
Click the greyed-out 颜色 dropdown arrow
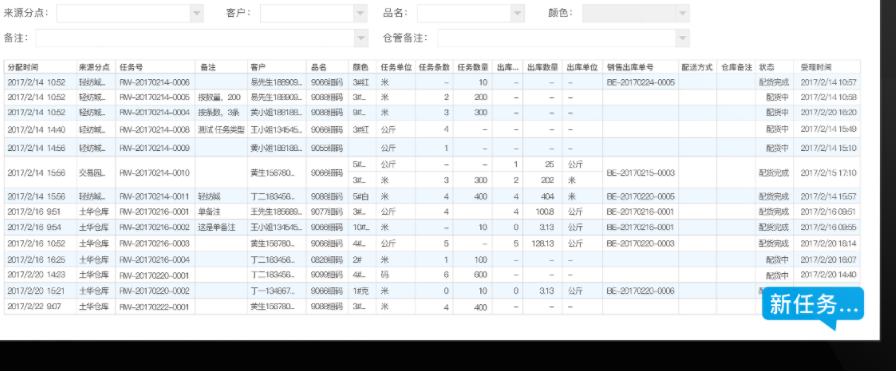682,13
